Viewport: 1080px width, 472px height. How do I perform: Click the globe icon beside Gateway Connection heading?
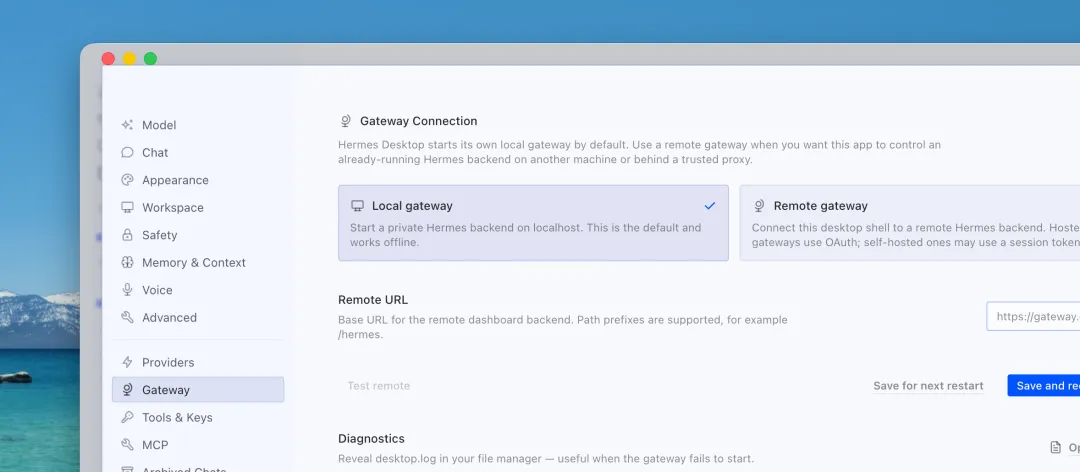(346, 121)
